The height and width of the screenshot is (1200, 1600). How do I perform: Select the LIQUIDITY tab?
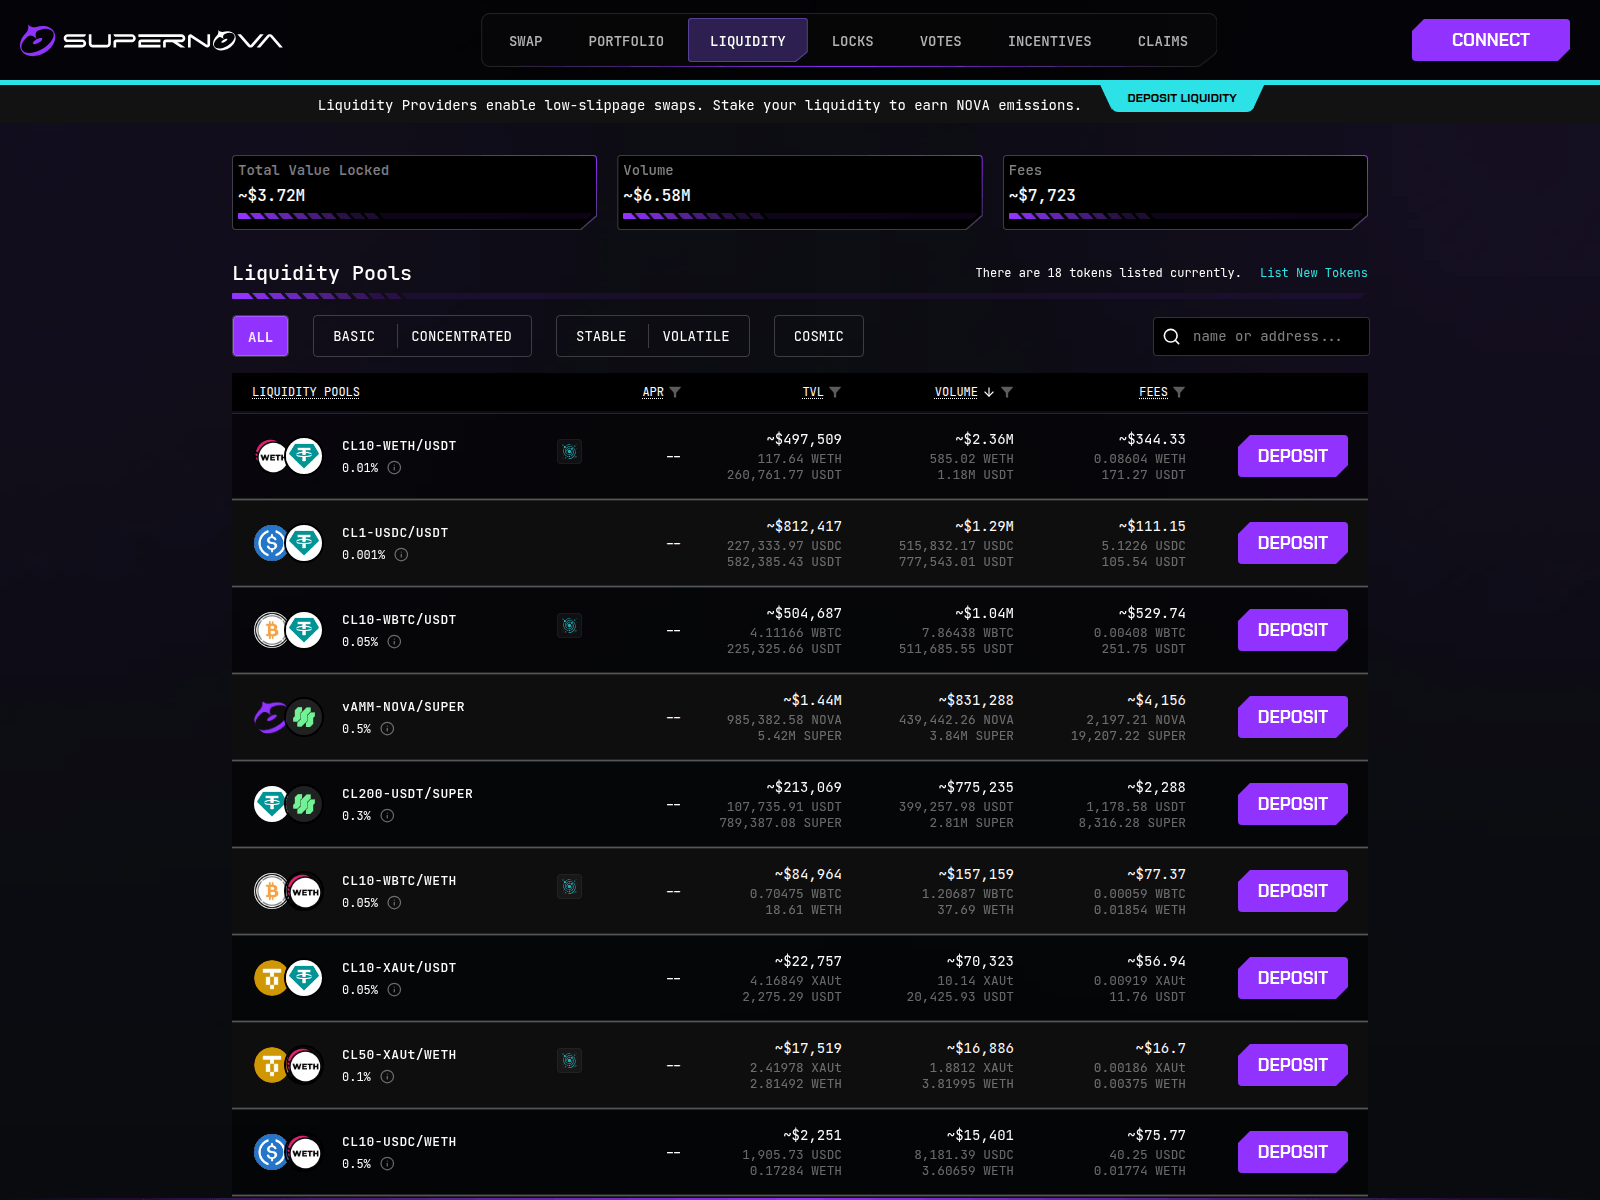tap(748, 41)
